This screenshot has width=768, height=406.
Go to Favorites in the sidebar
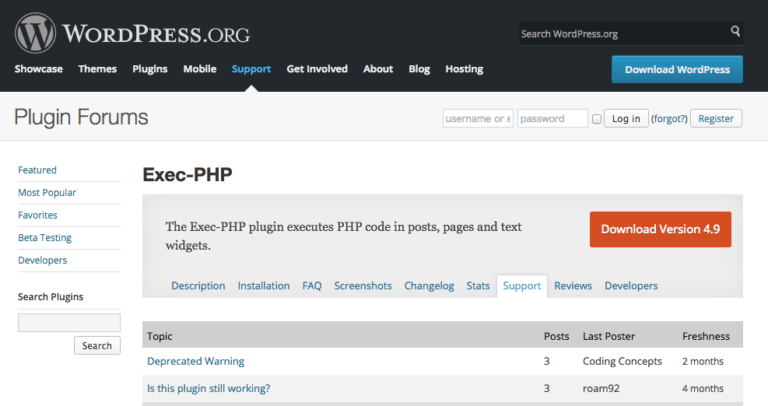click(38, 215)
